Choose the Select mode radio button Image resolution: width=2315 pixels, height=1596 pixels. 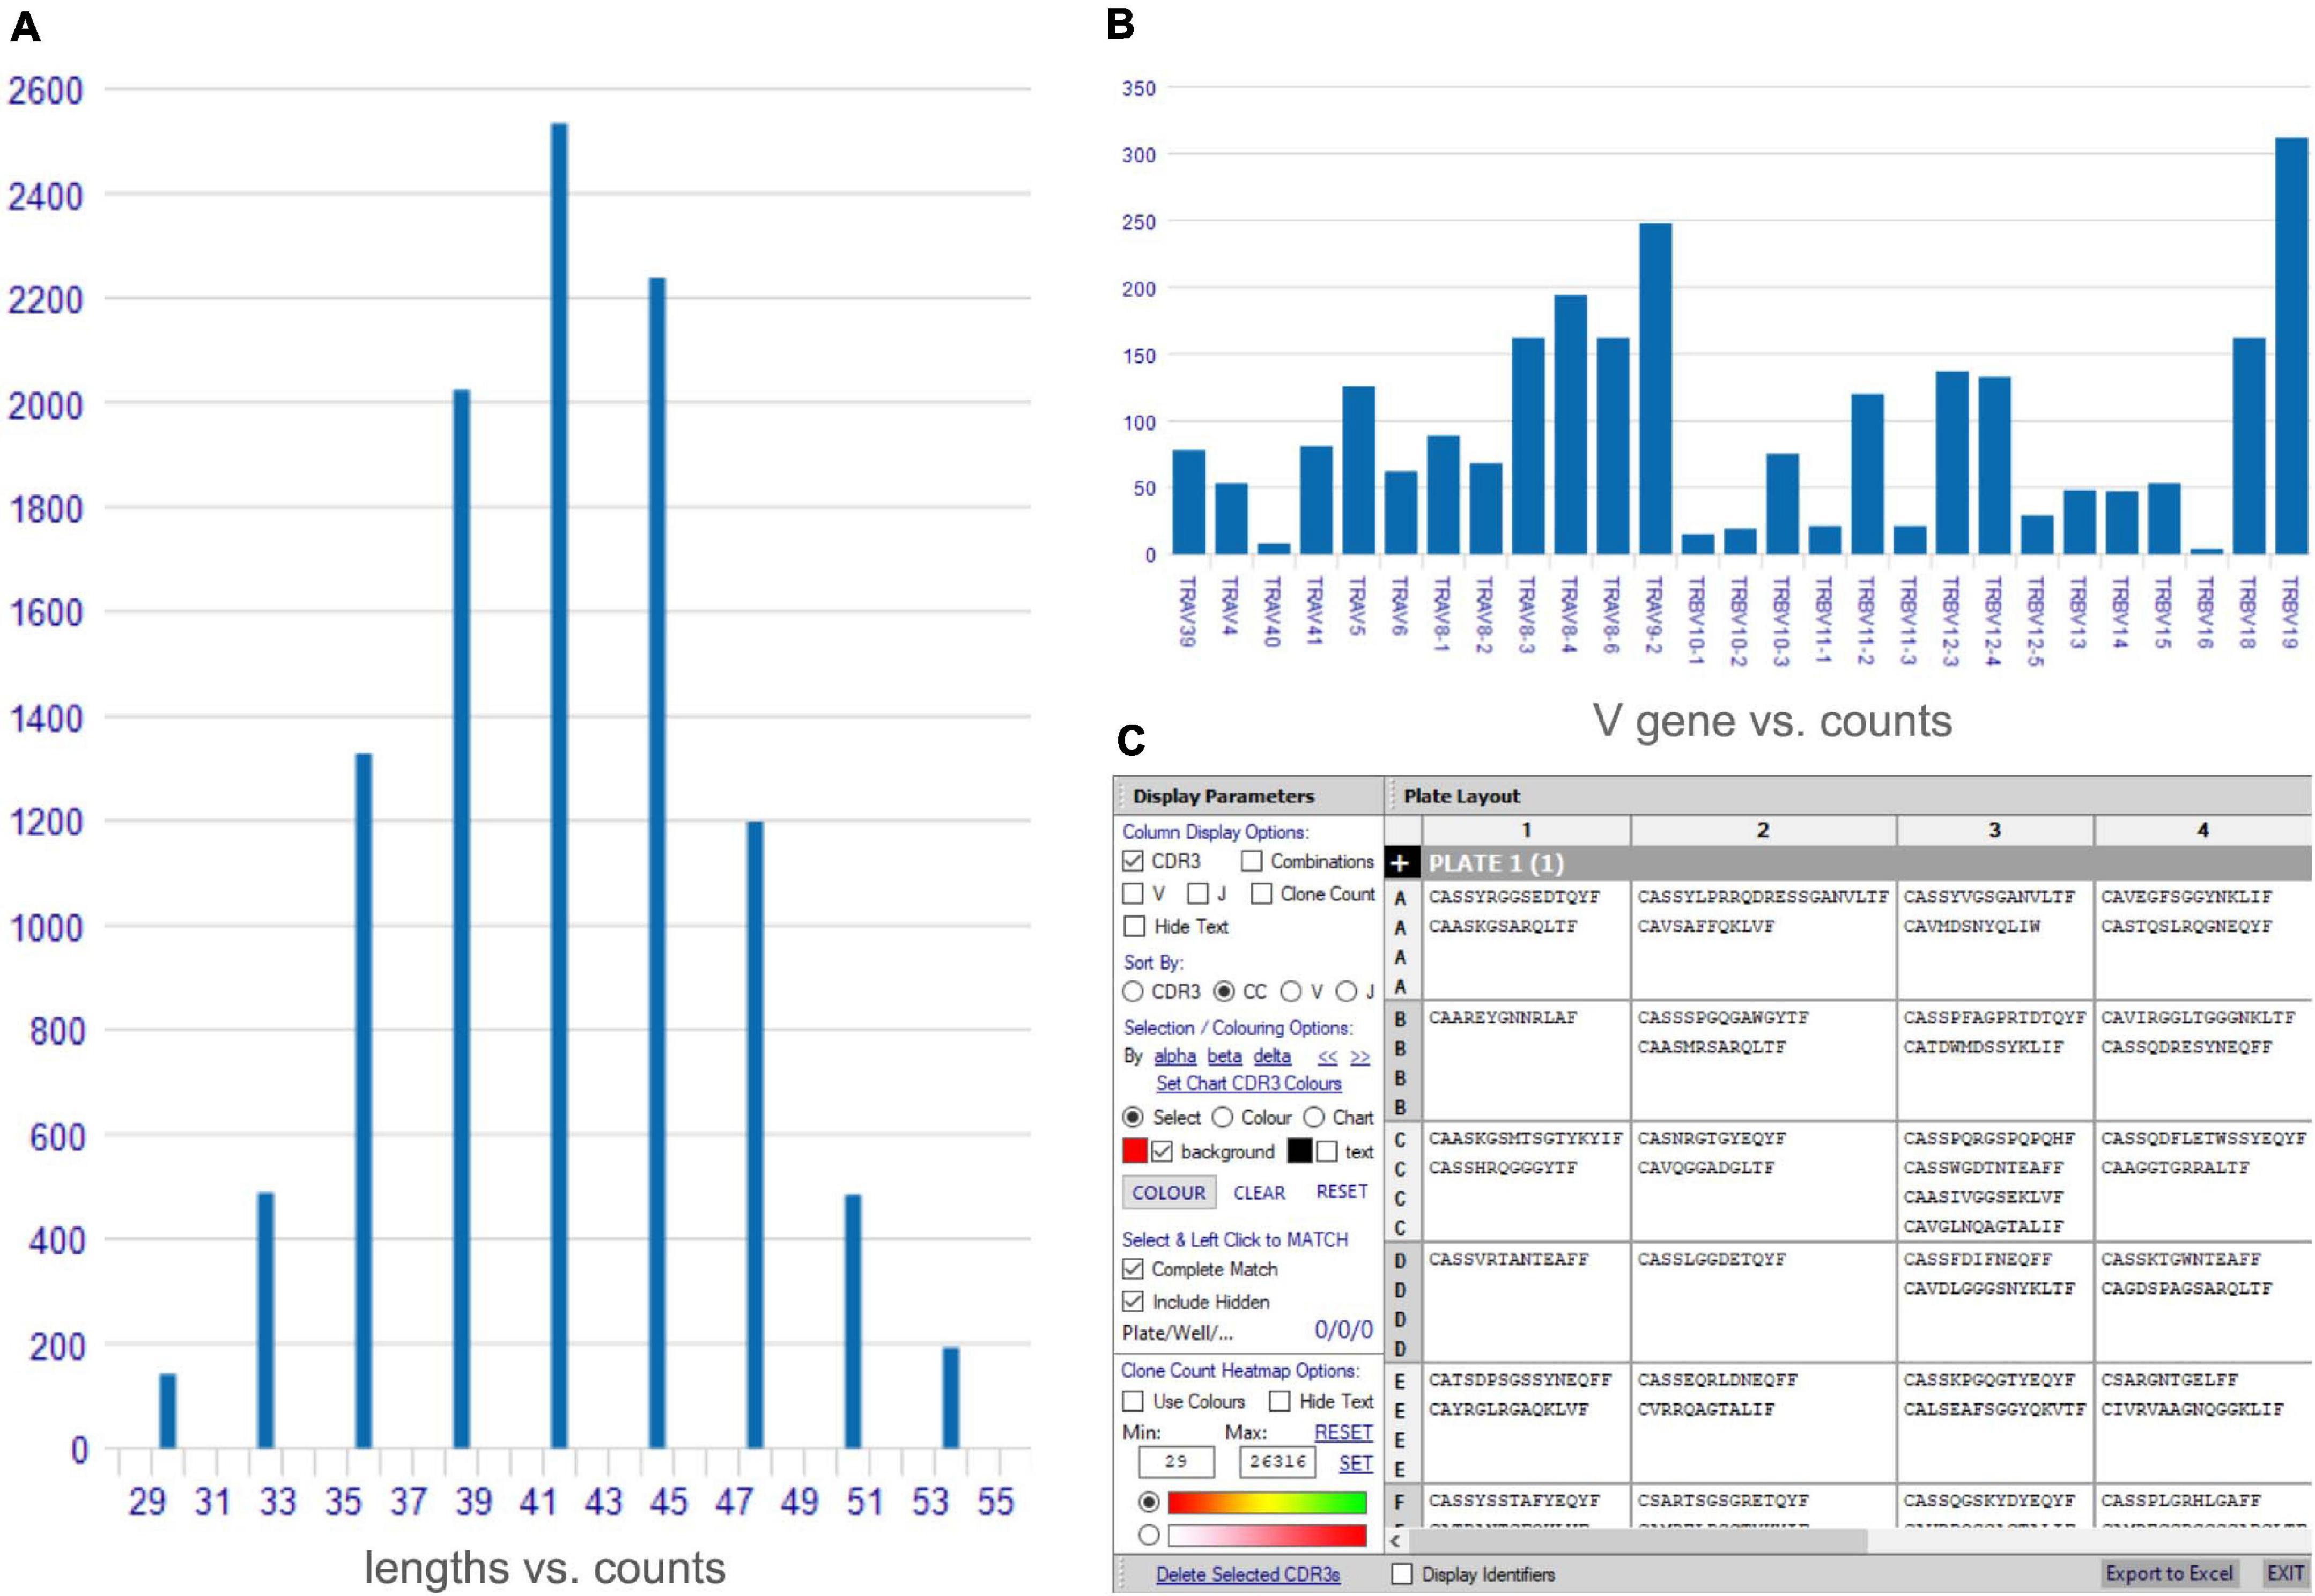pos(1133,1117)
